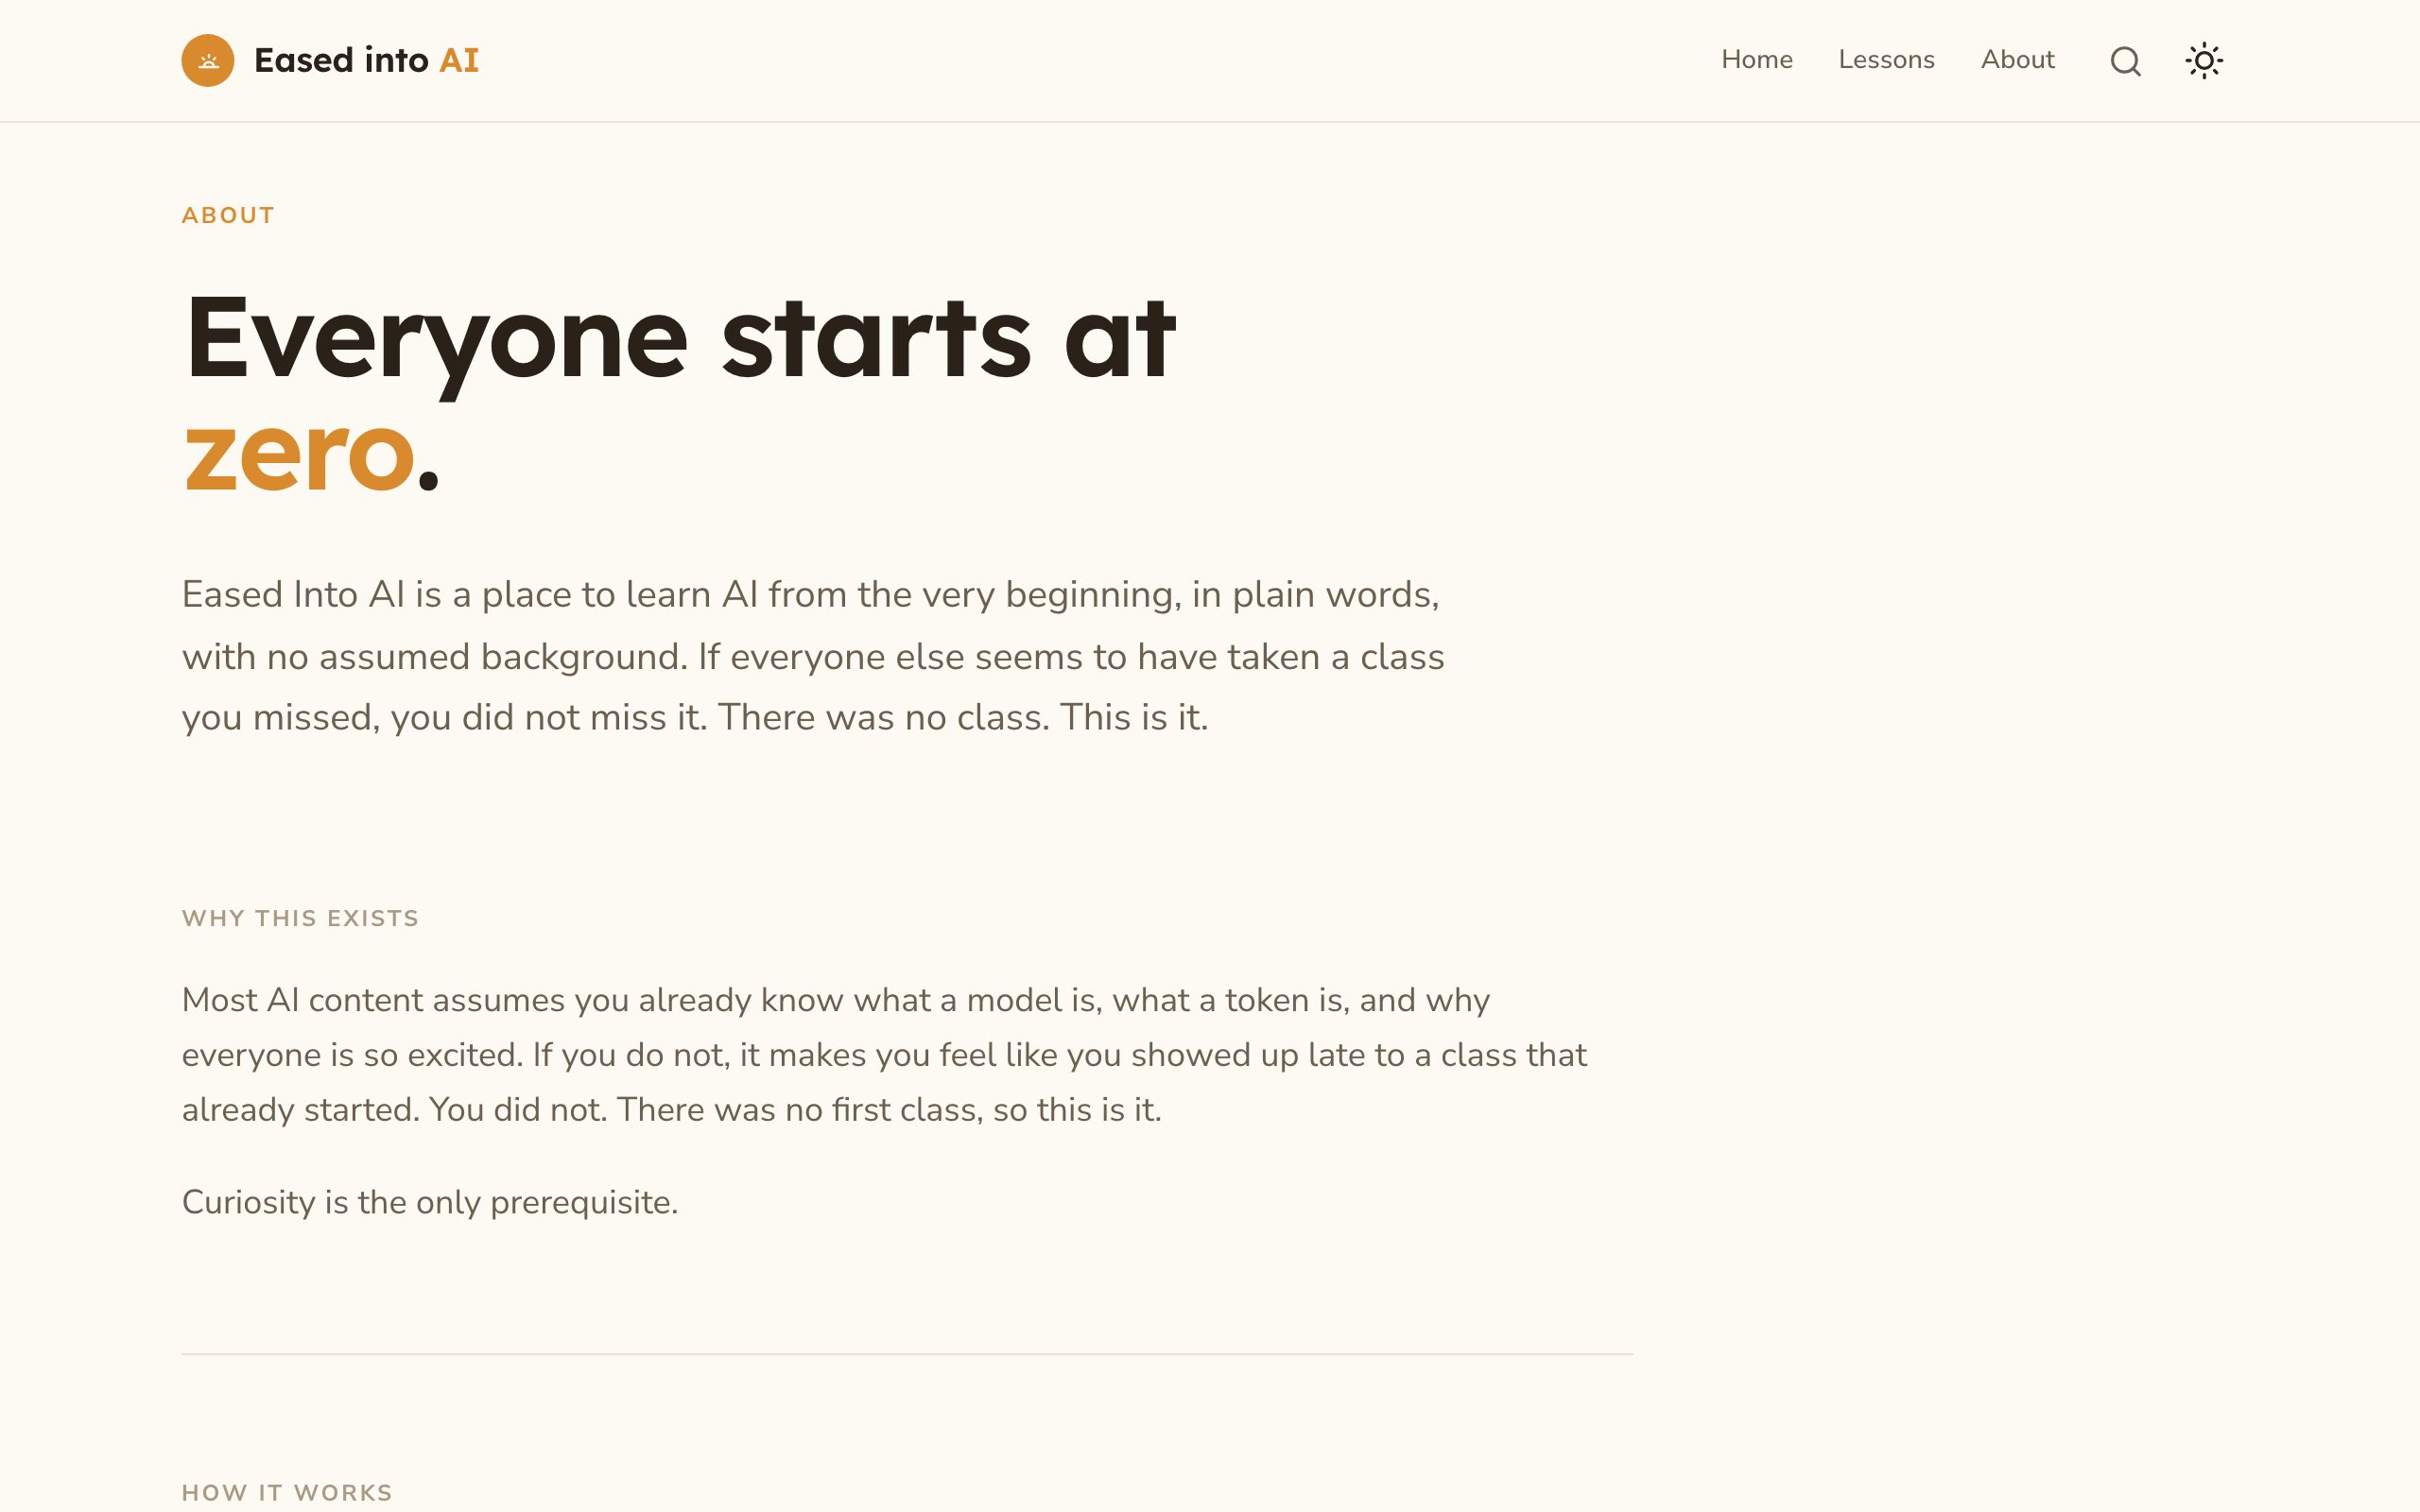
Task: Click the orange word "zero" in headline
Action: point(298,455)
